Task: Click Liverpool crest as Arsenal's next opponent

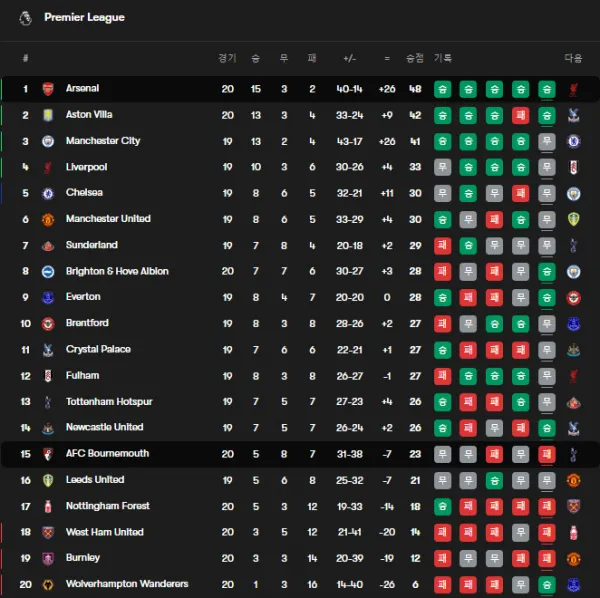Action: [573, 89]
